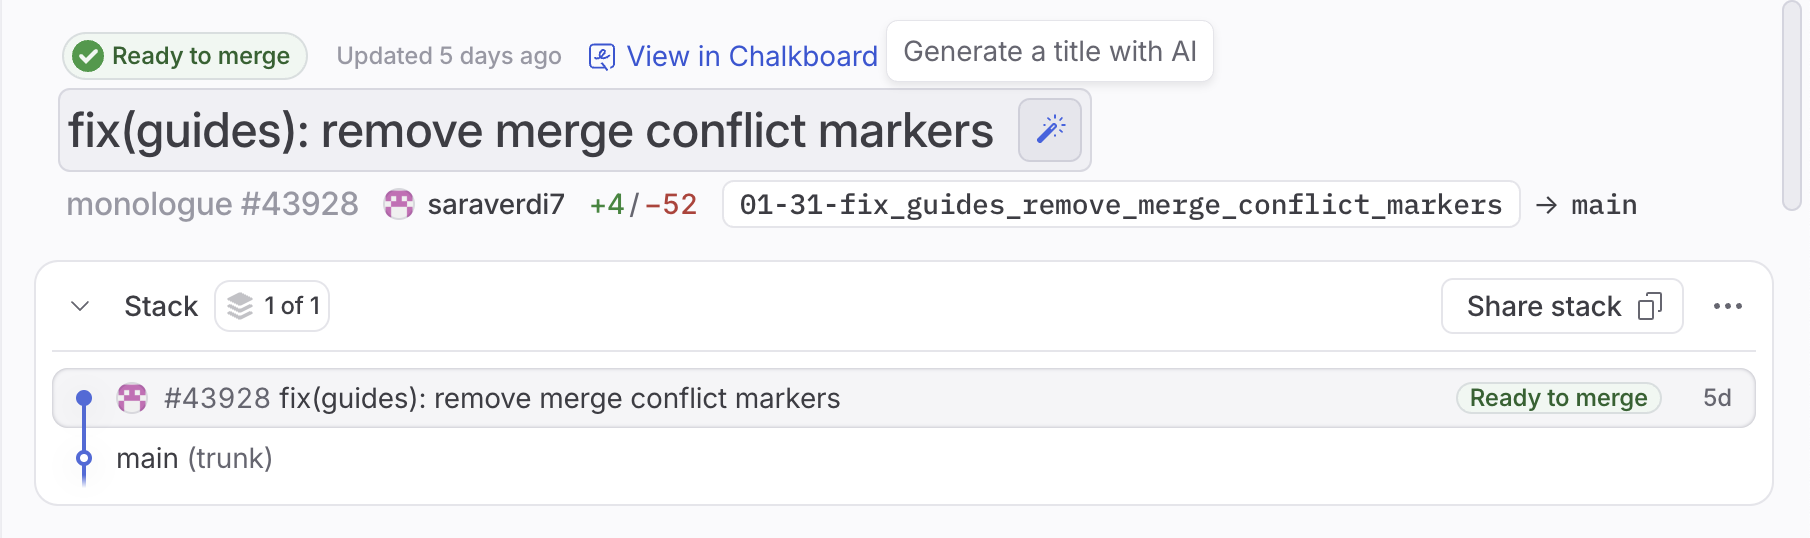Click the arrow pointing to main branch
The image size is (1810, 538).
click(x=1546, y=205)
